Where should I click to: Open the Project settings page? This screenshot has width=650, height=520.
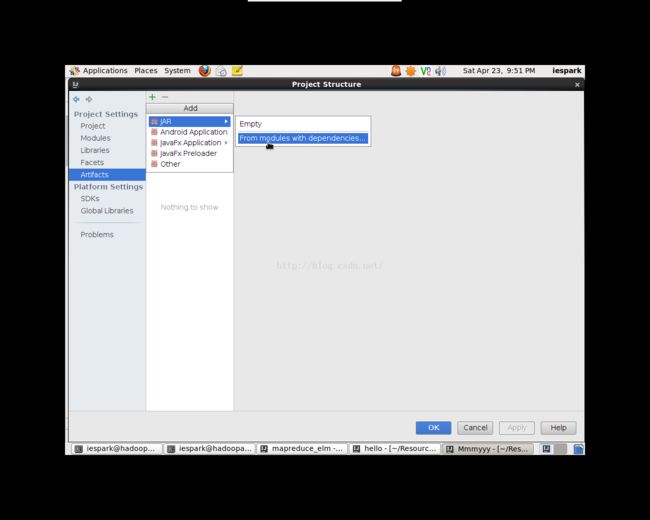(93, 126)
